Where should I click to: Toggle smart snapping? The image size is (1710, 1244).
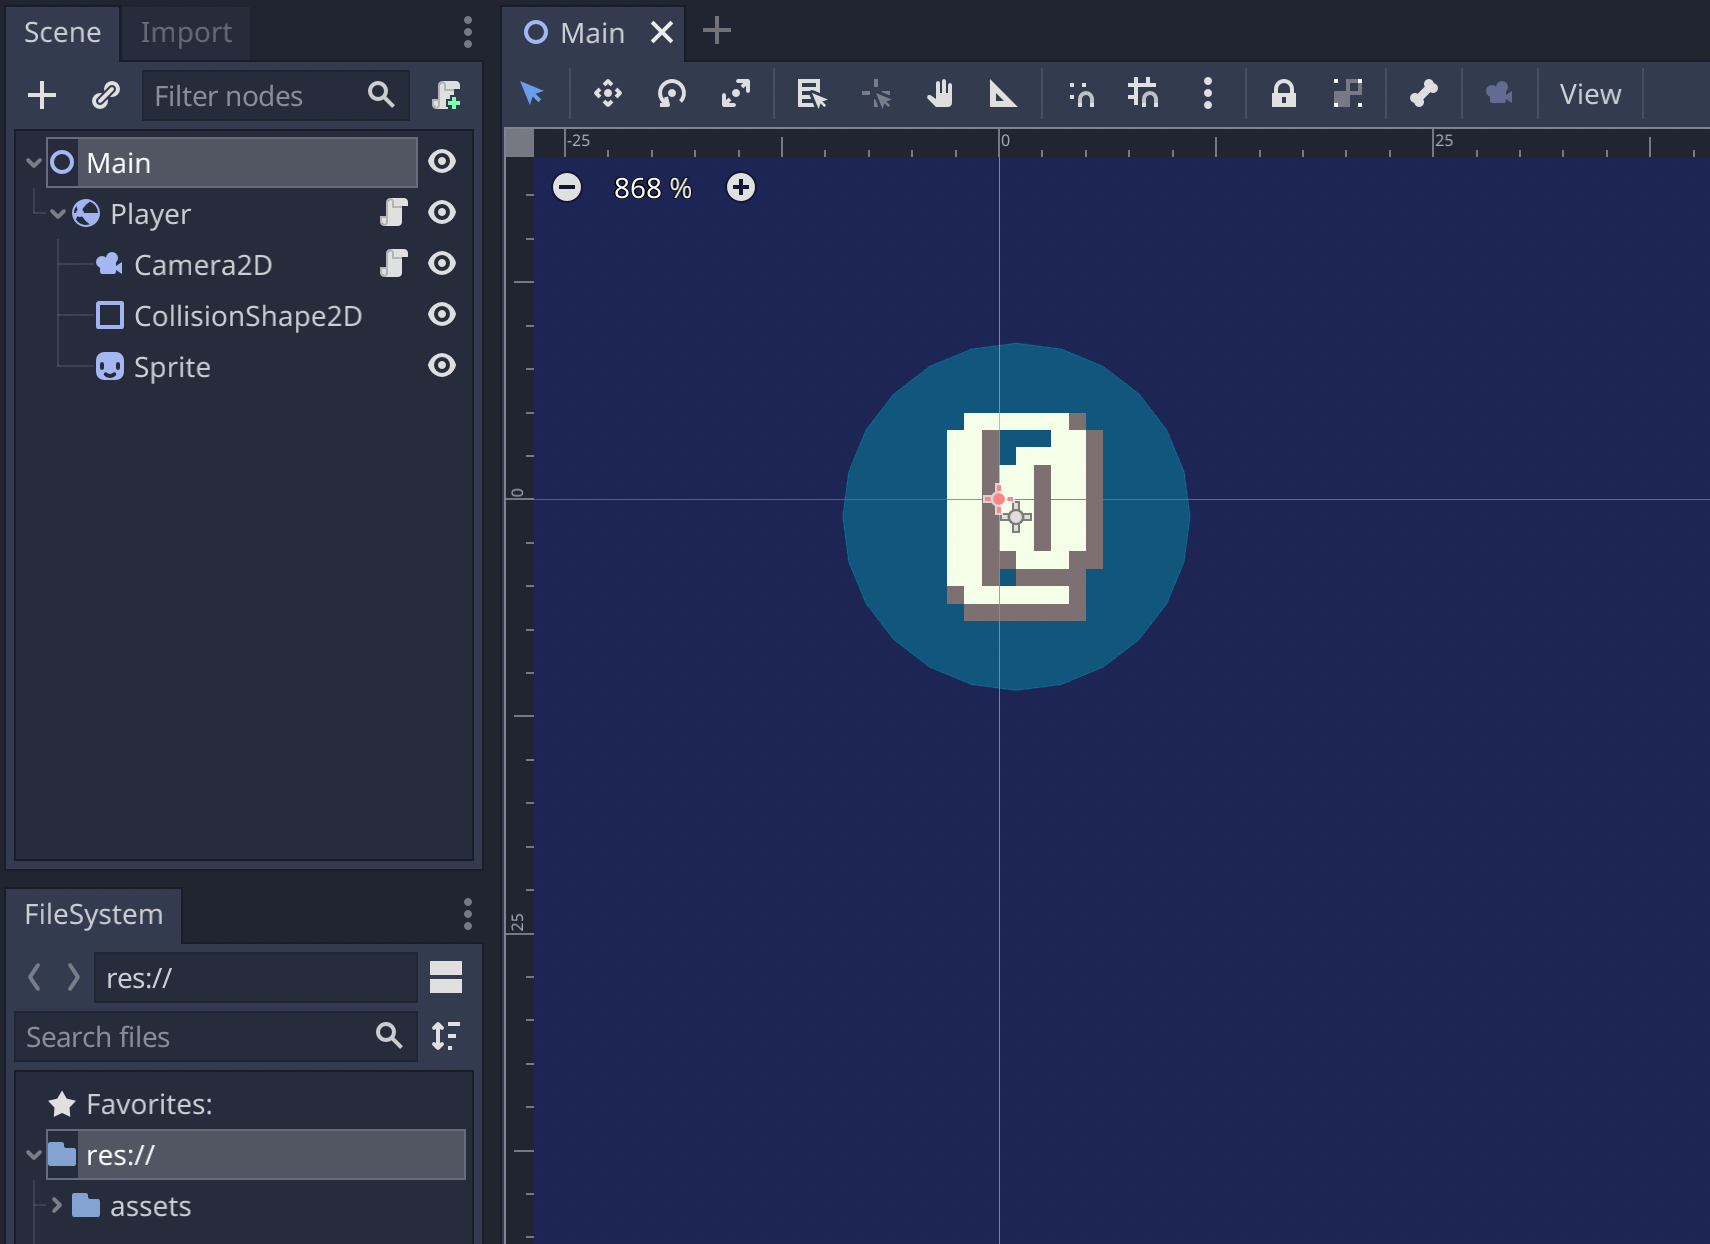(1081, 94)
